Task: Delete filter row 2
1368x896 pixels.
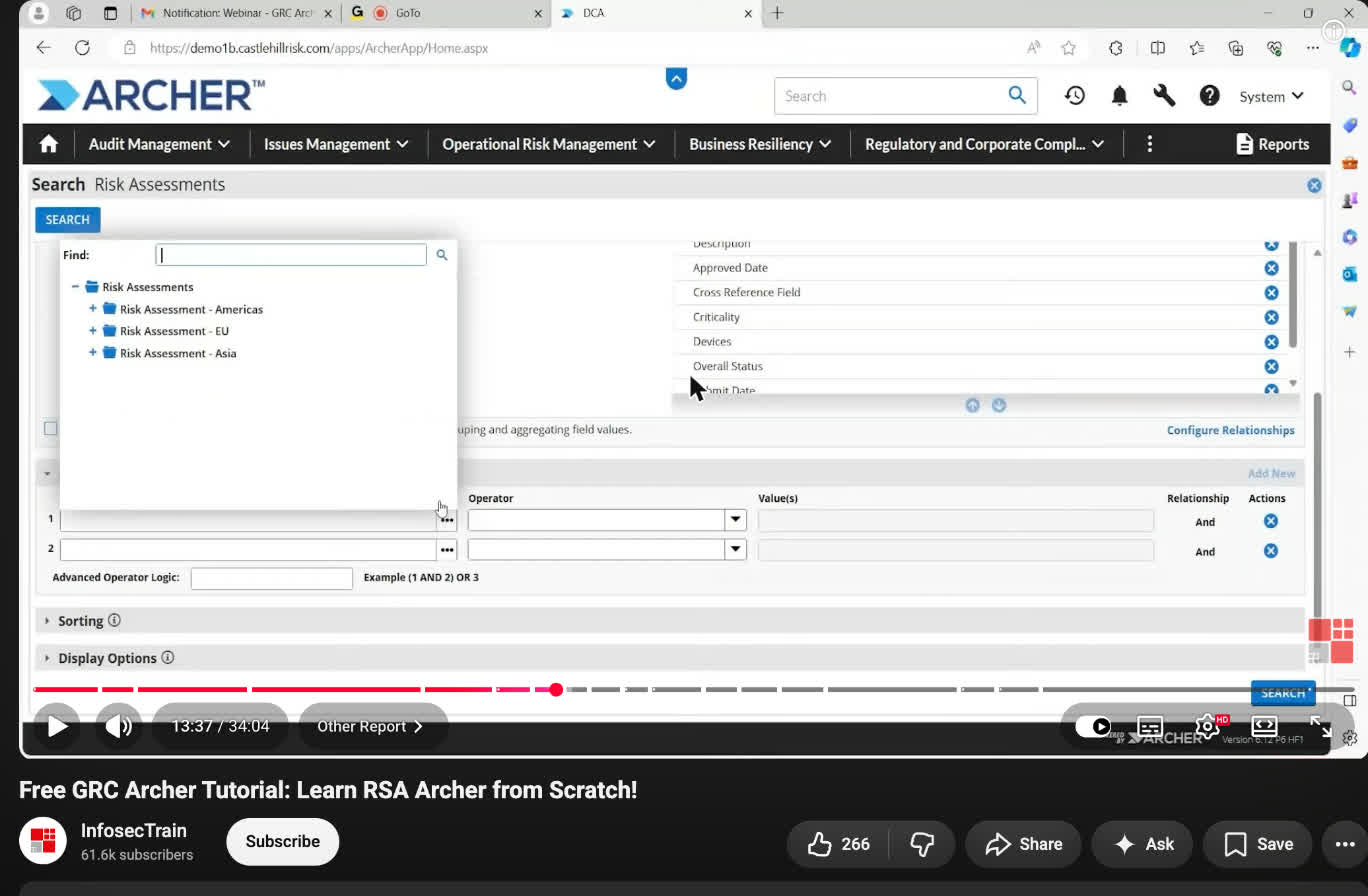Action: pyautogui.click(x=1271, y=551)
